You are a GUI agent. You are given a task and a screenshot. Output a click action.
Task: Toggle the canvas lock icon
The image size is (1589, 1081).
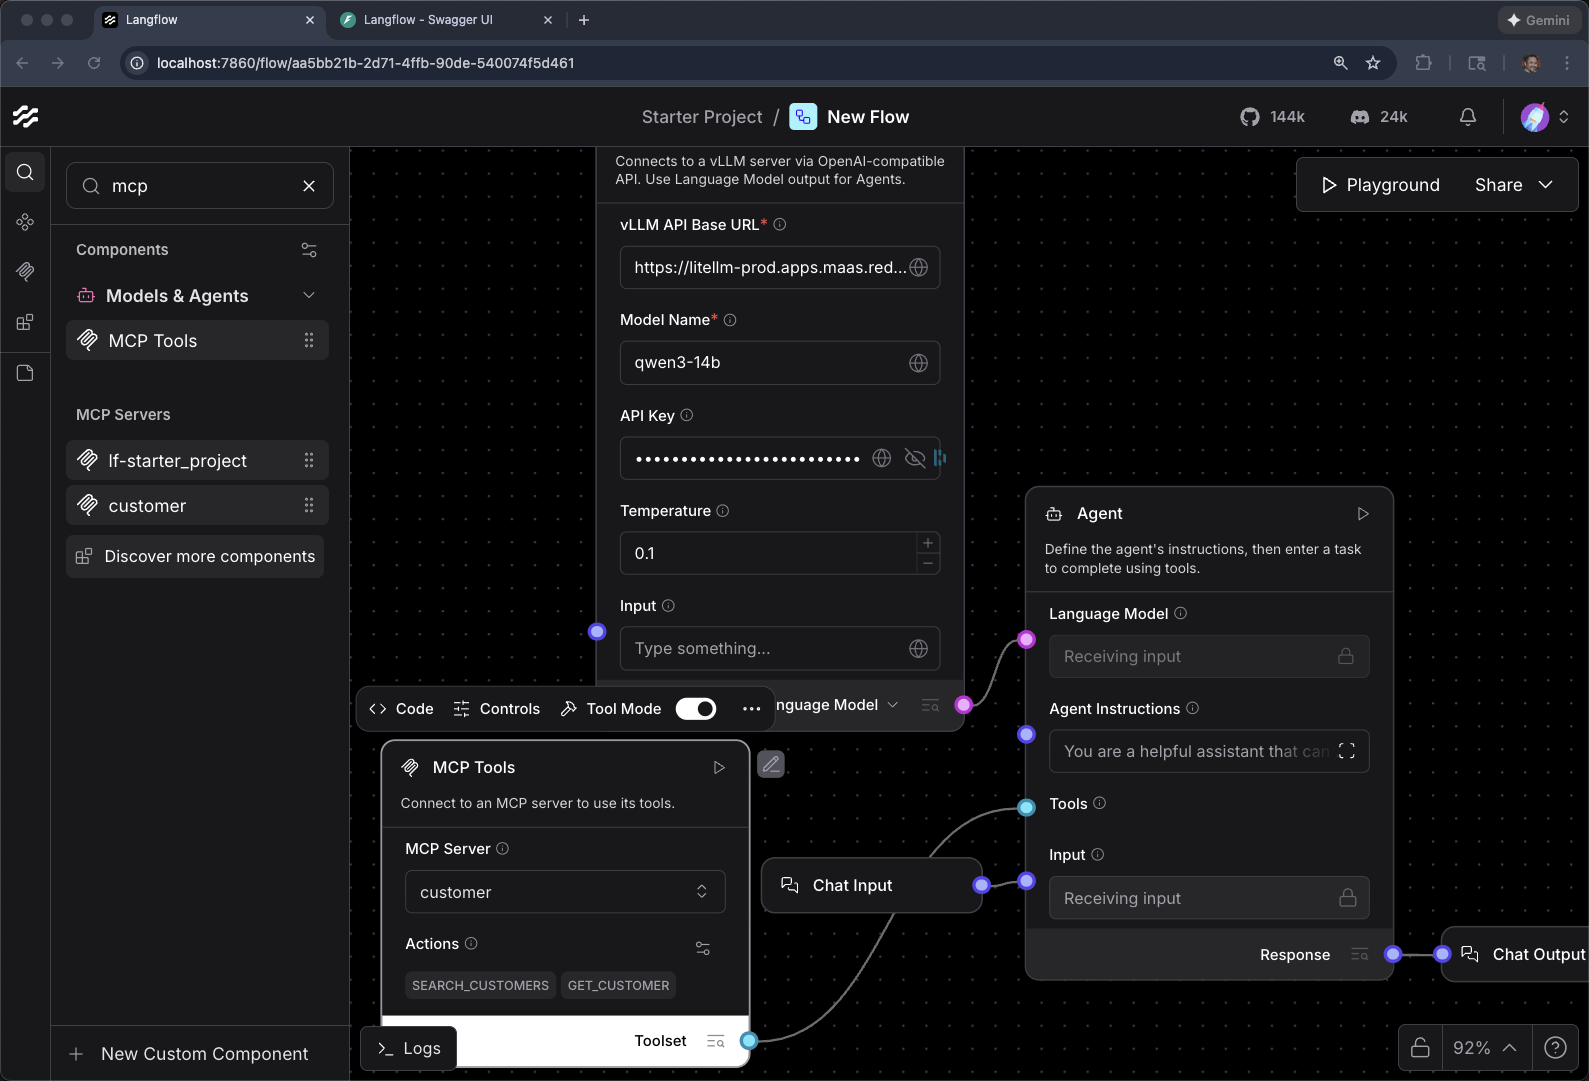1420,1047
